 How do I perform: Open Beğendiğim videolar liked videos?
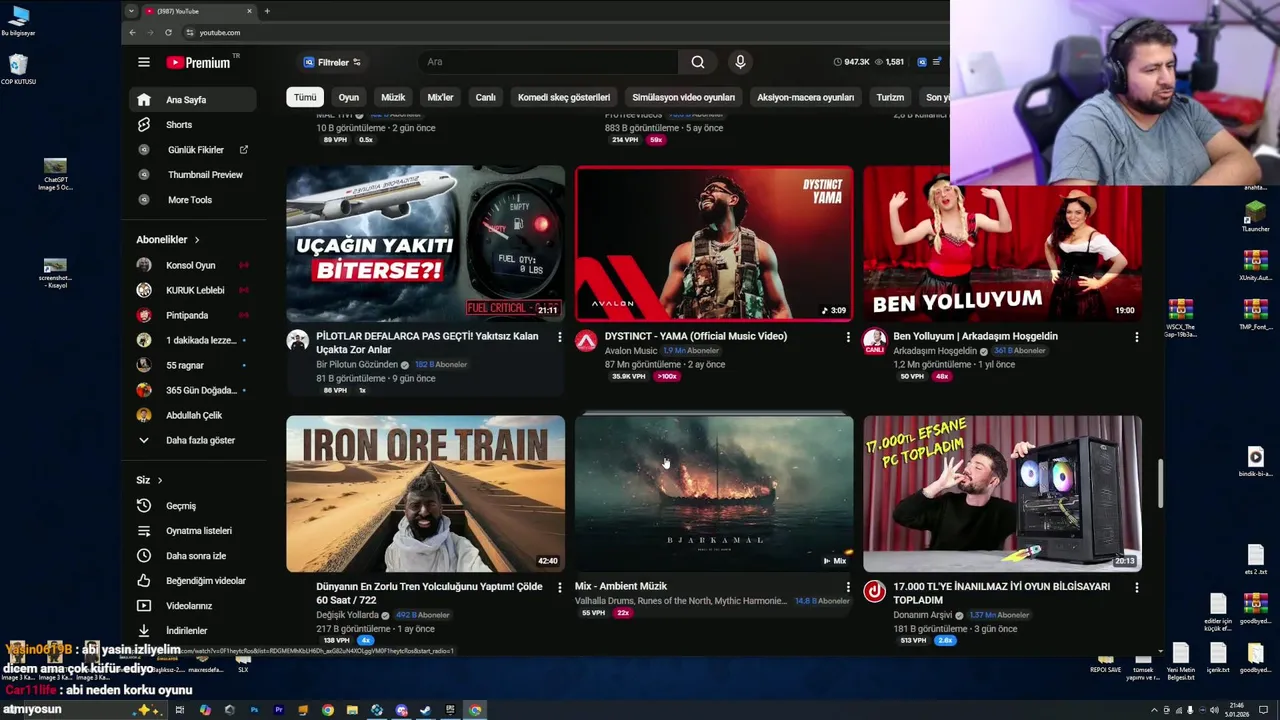click(x=193, y=581)
